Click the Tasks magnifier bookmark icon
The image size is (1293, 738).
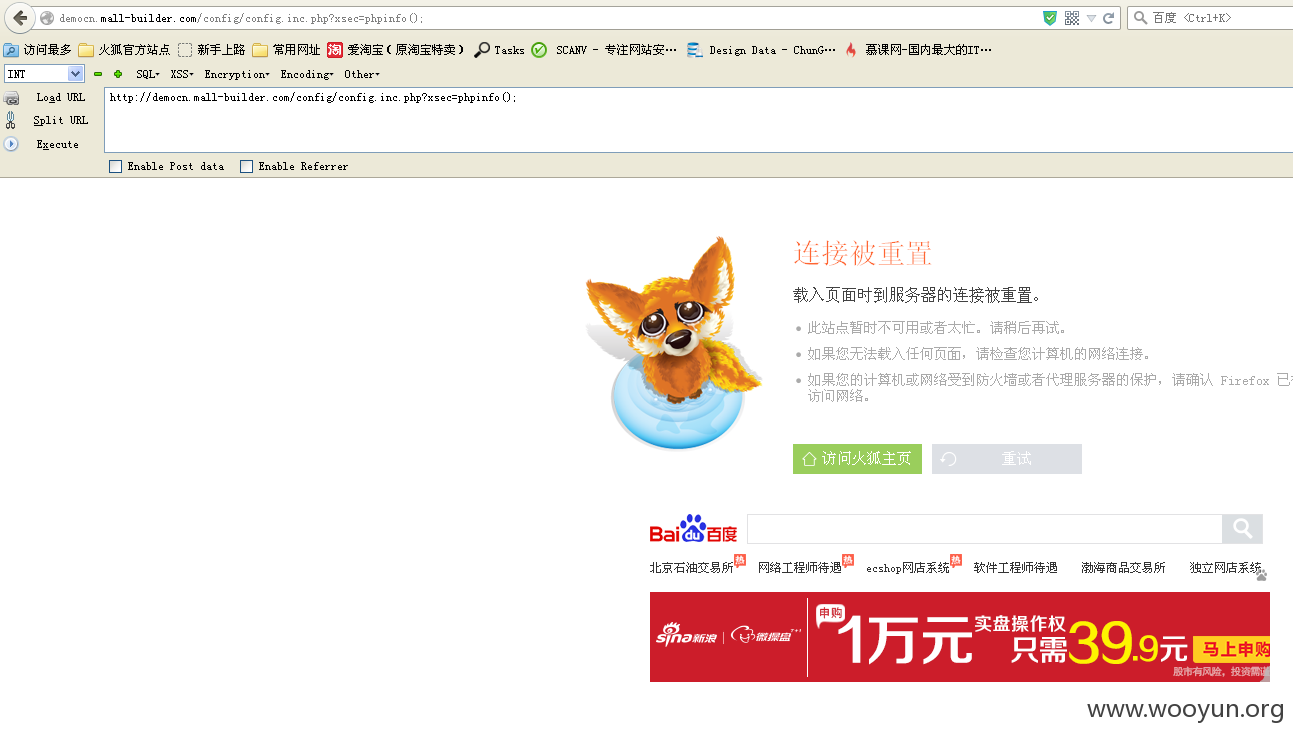(x=482, y=50)
